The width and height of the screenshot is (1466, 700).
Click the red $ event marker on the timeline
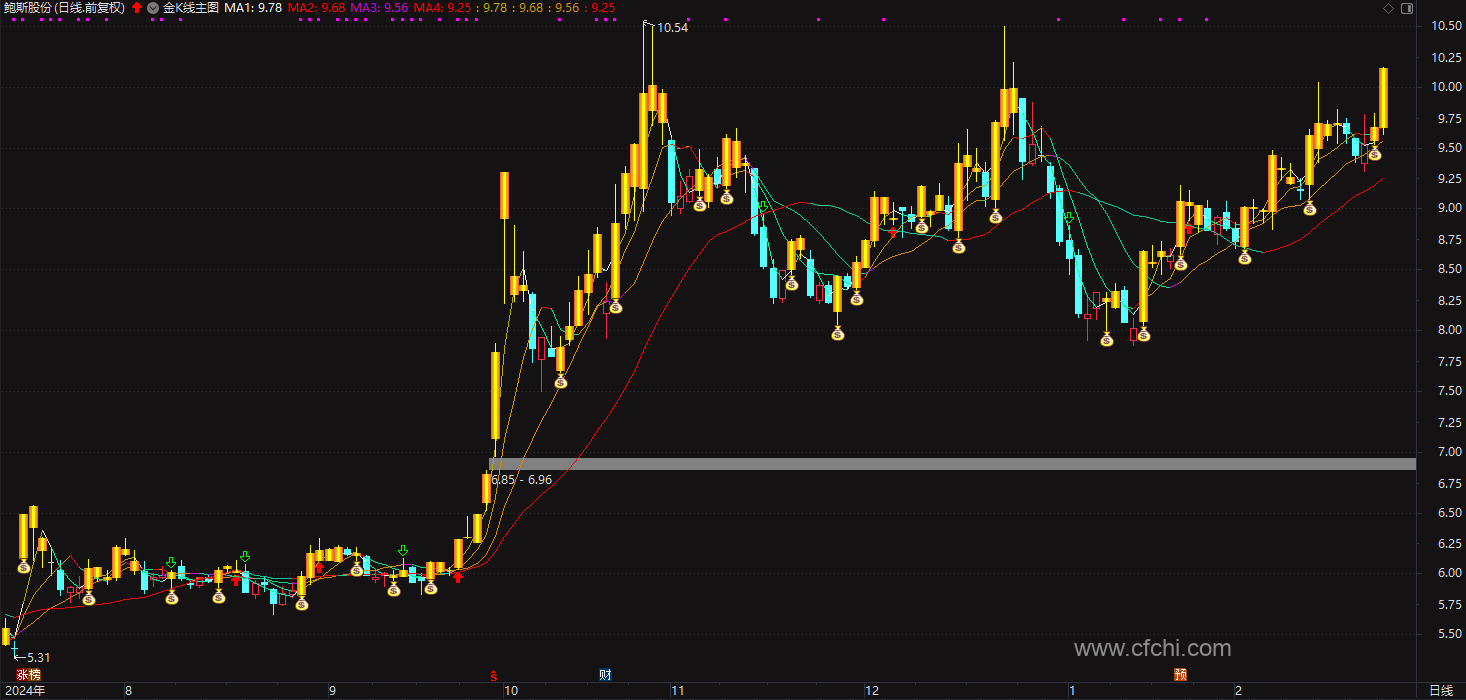coord(493,675)
